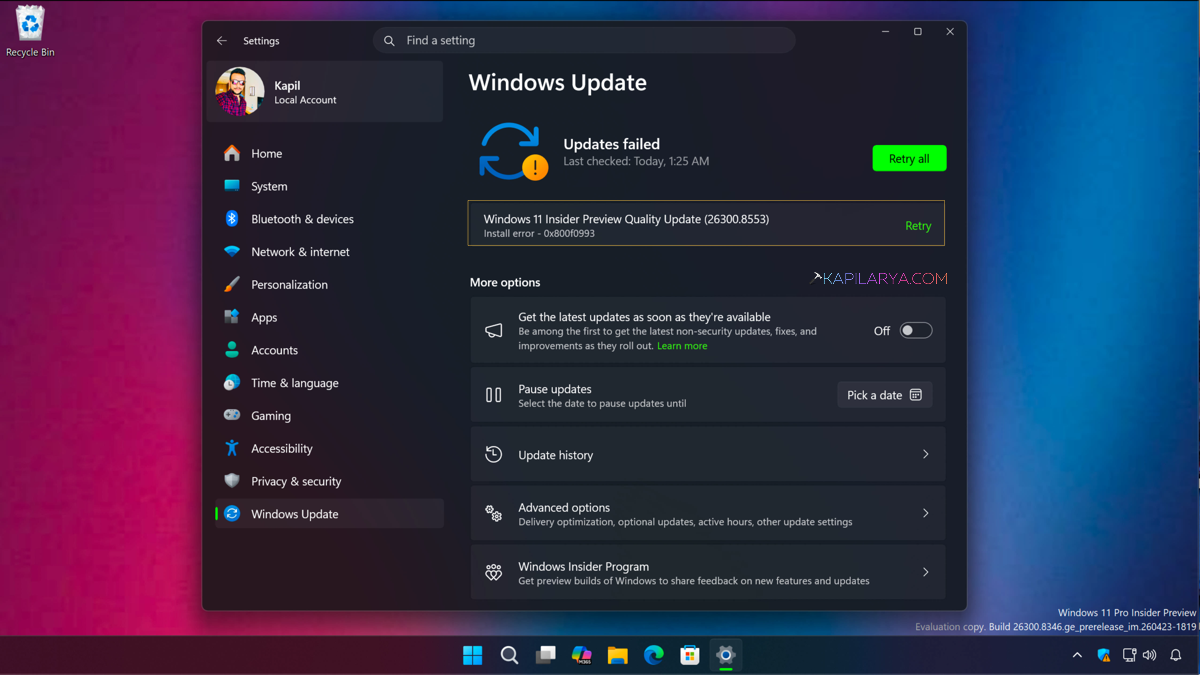Expand Windows Insider Program chevron
The height and width of the screenshot is (675, 1200).
pos(926,572)
